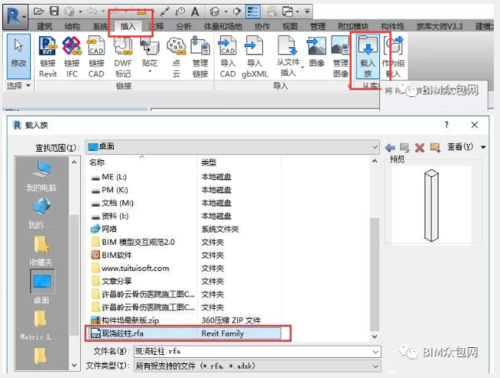Expand the 文件类型 filter dropdown
The image size is (500, 378).
point(376,366)
